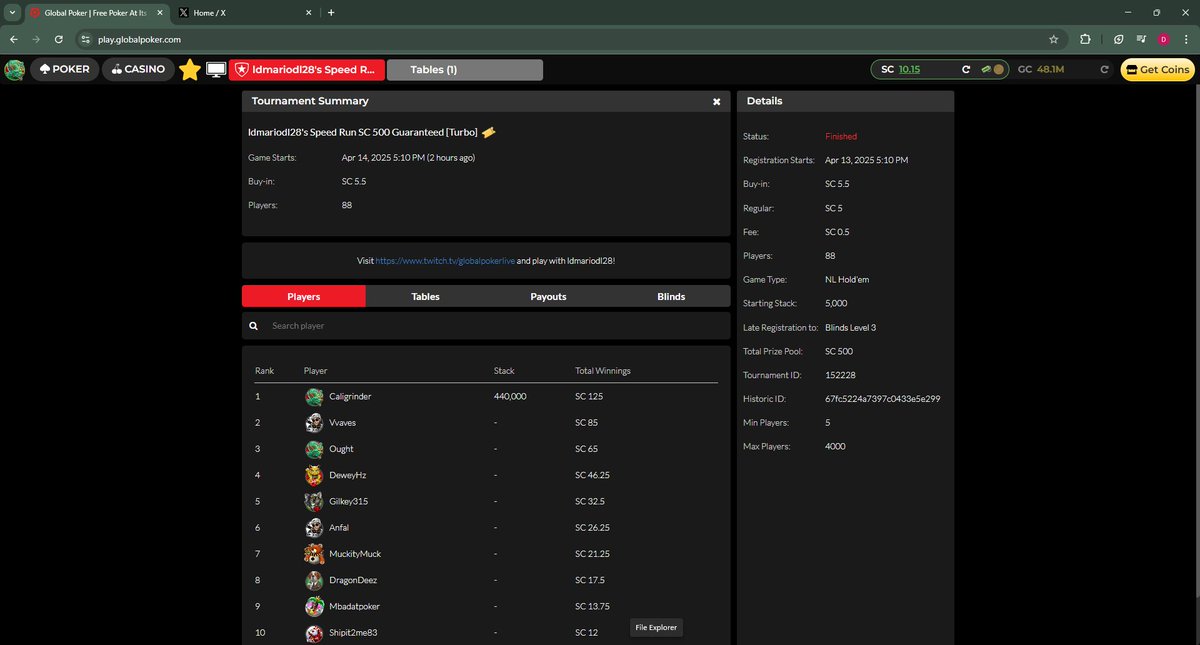The width and height of the screenshot is (1200, 645).
Task: Open the Chrome three-dot menu
Action: tap(1186, 39)
